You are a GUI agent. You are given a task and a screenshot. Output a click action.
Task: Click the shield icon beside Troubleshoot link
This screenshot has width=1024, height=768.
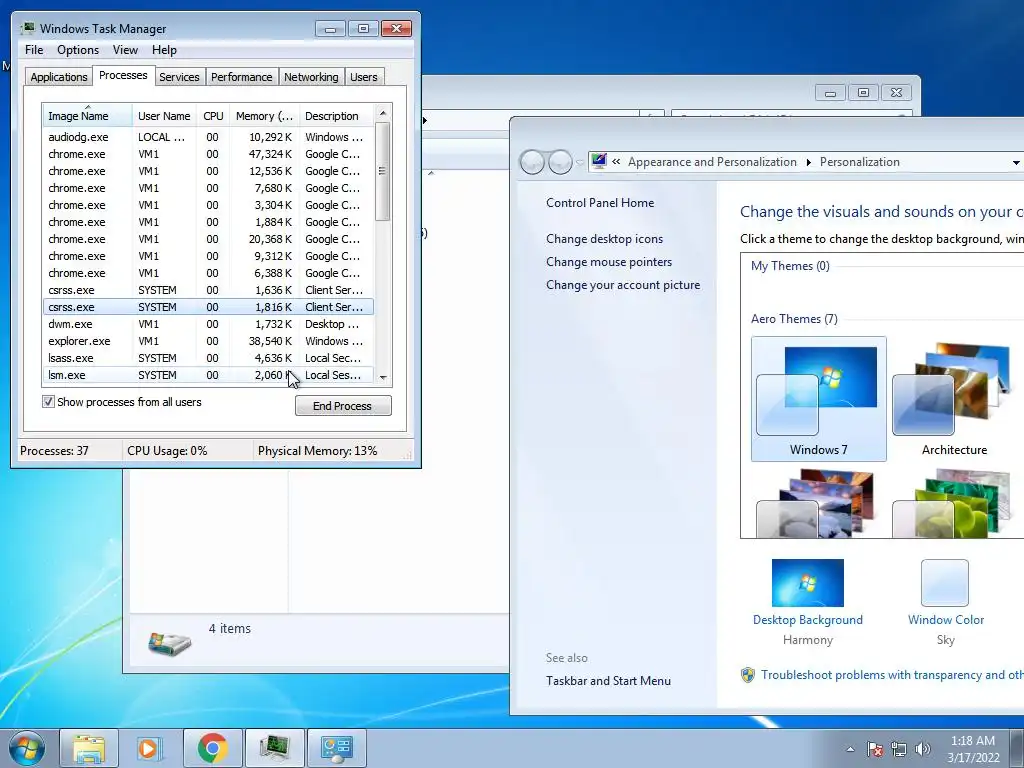tap(748, 675)
